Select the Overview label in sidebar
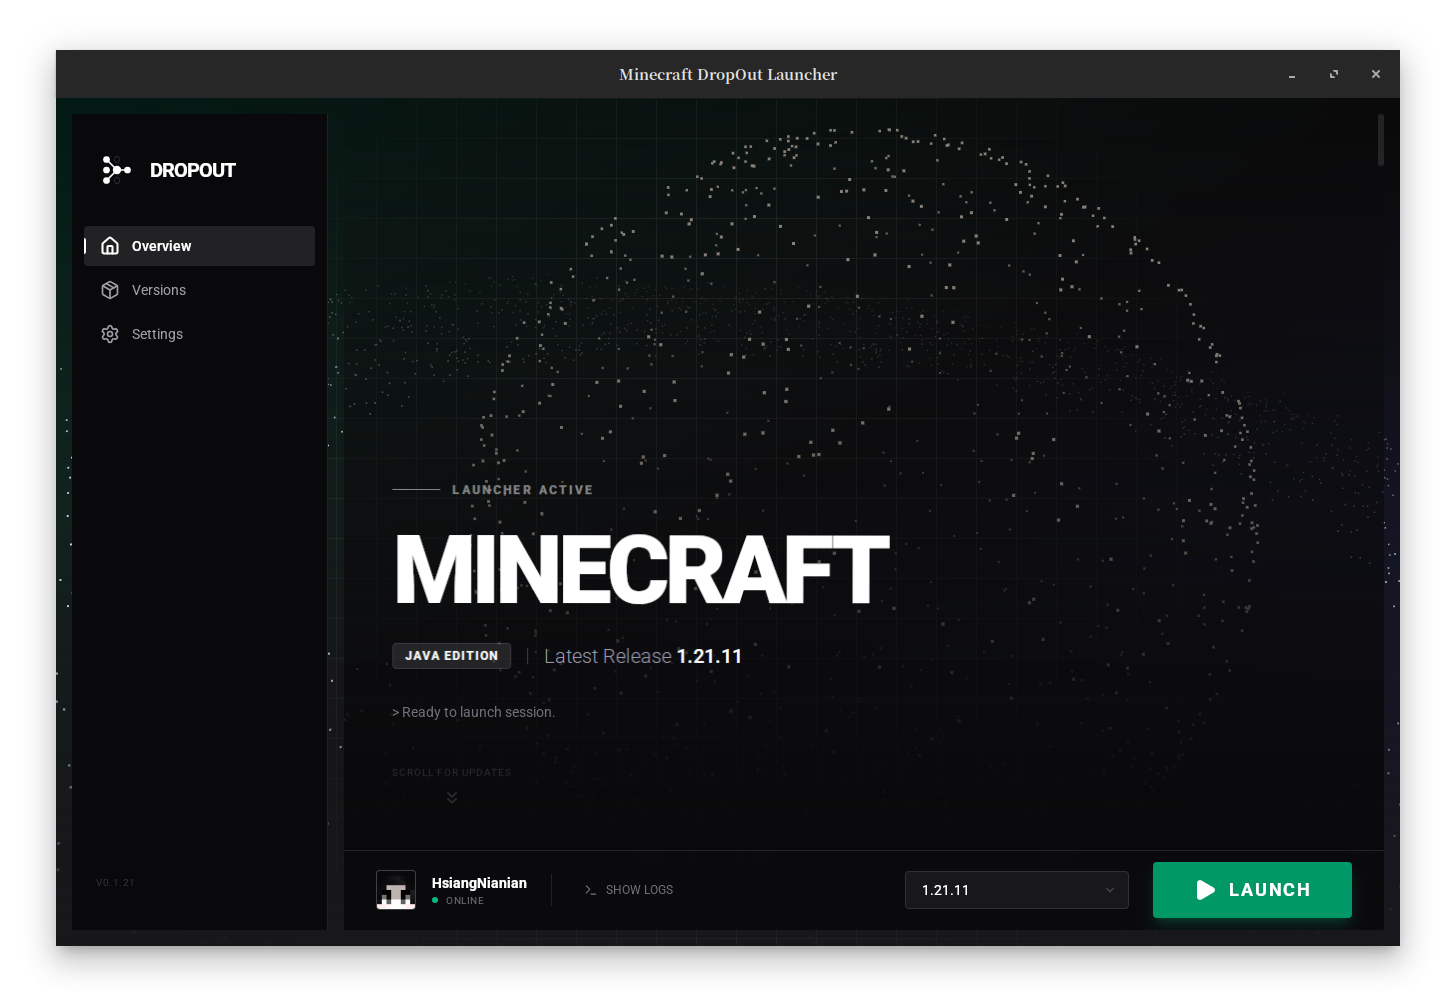This screenshot has height=1008, width=1456. click(161, 246)
